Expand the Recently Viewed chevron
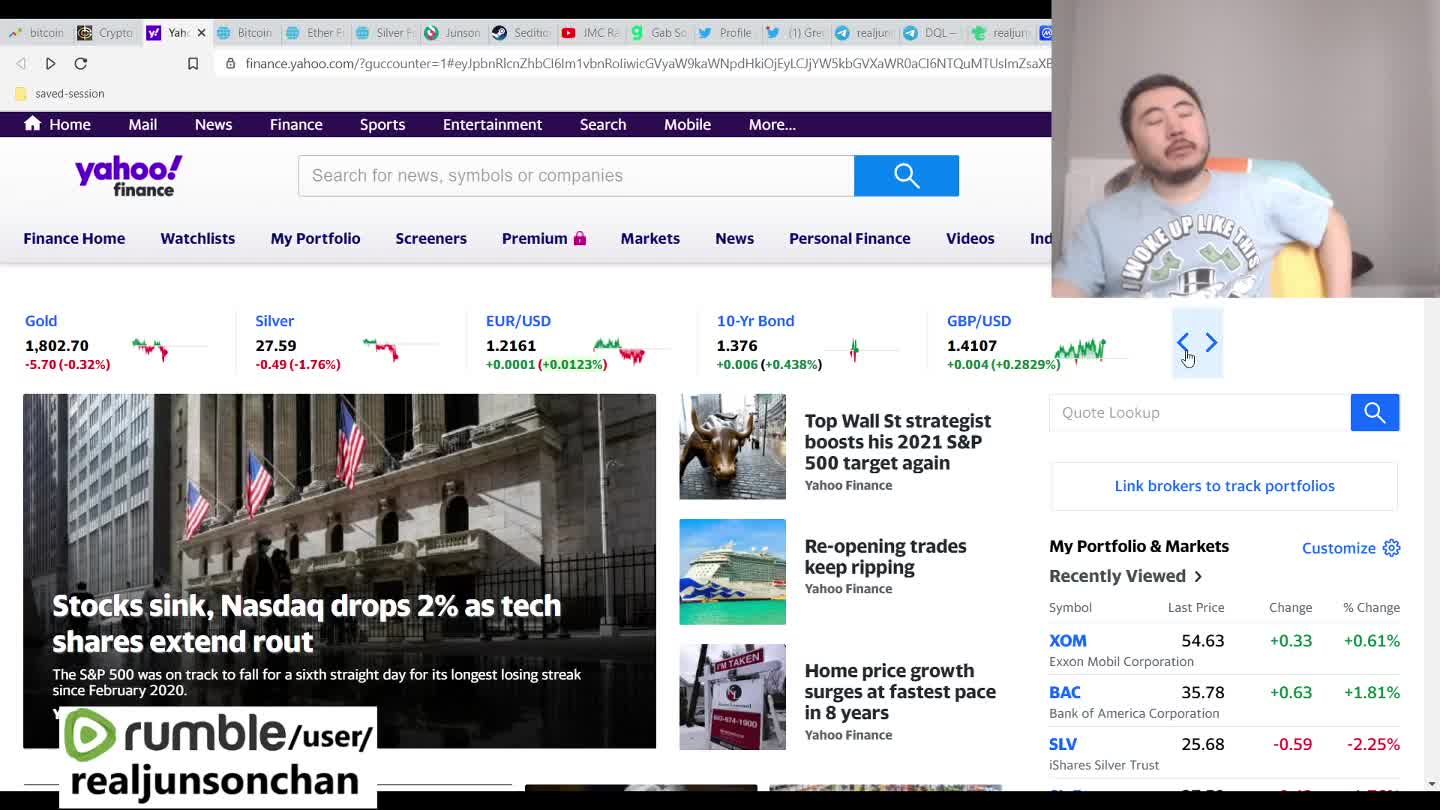The height and width of the screenshot is (810, 1440). click(1198, 576)
